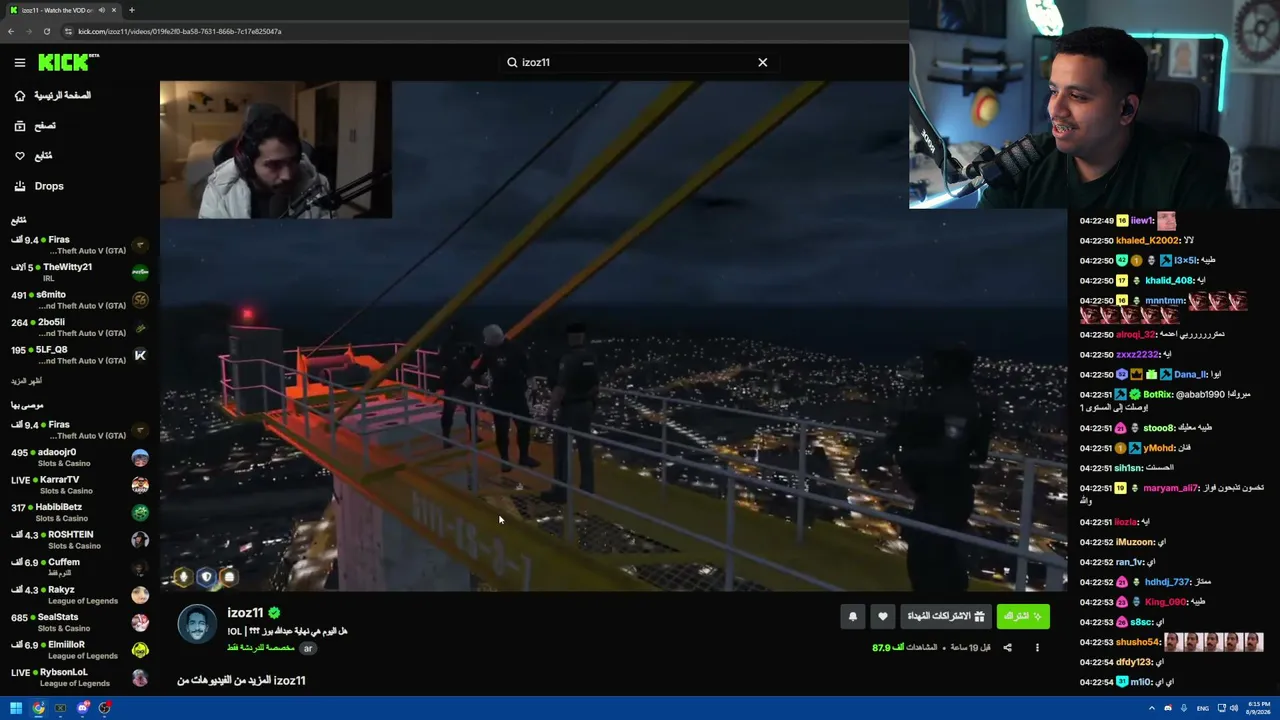The image size is (1280, 720).
Task: Click ROSHTEIN channel avatar
Action: [140, 540]
